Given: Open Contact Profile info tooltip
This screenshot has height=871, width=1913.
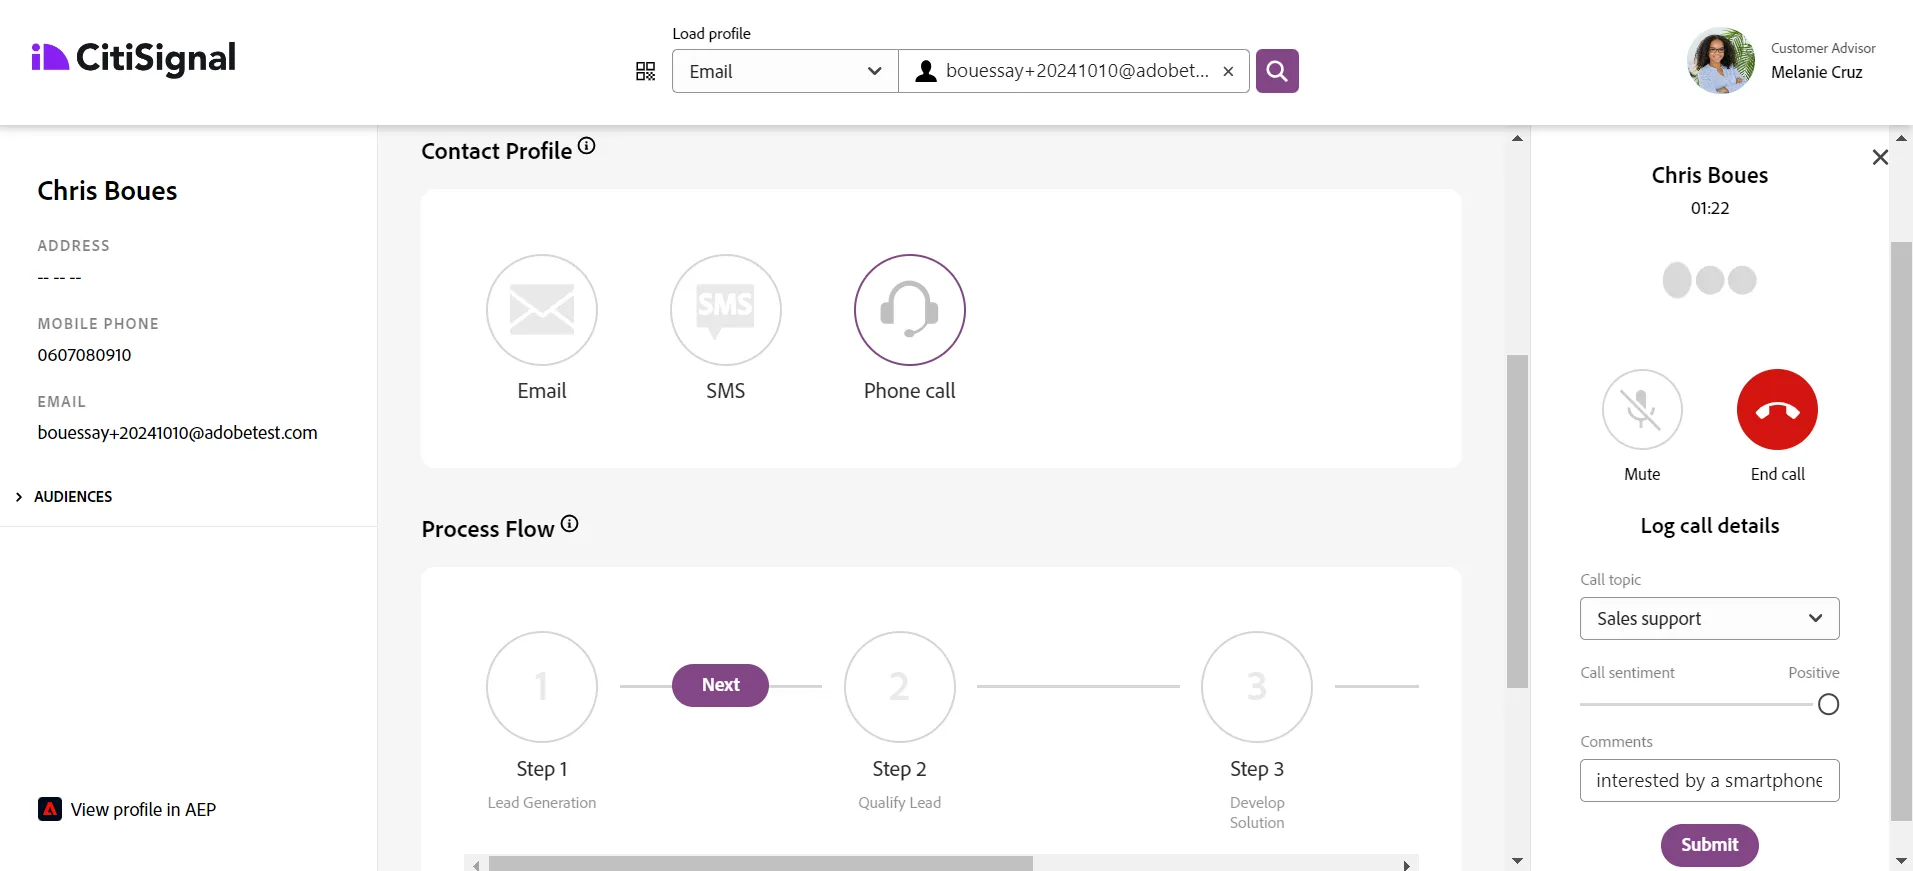Looking at the screenshot, I should [x=587, y=146].
